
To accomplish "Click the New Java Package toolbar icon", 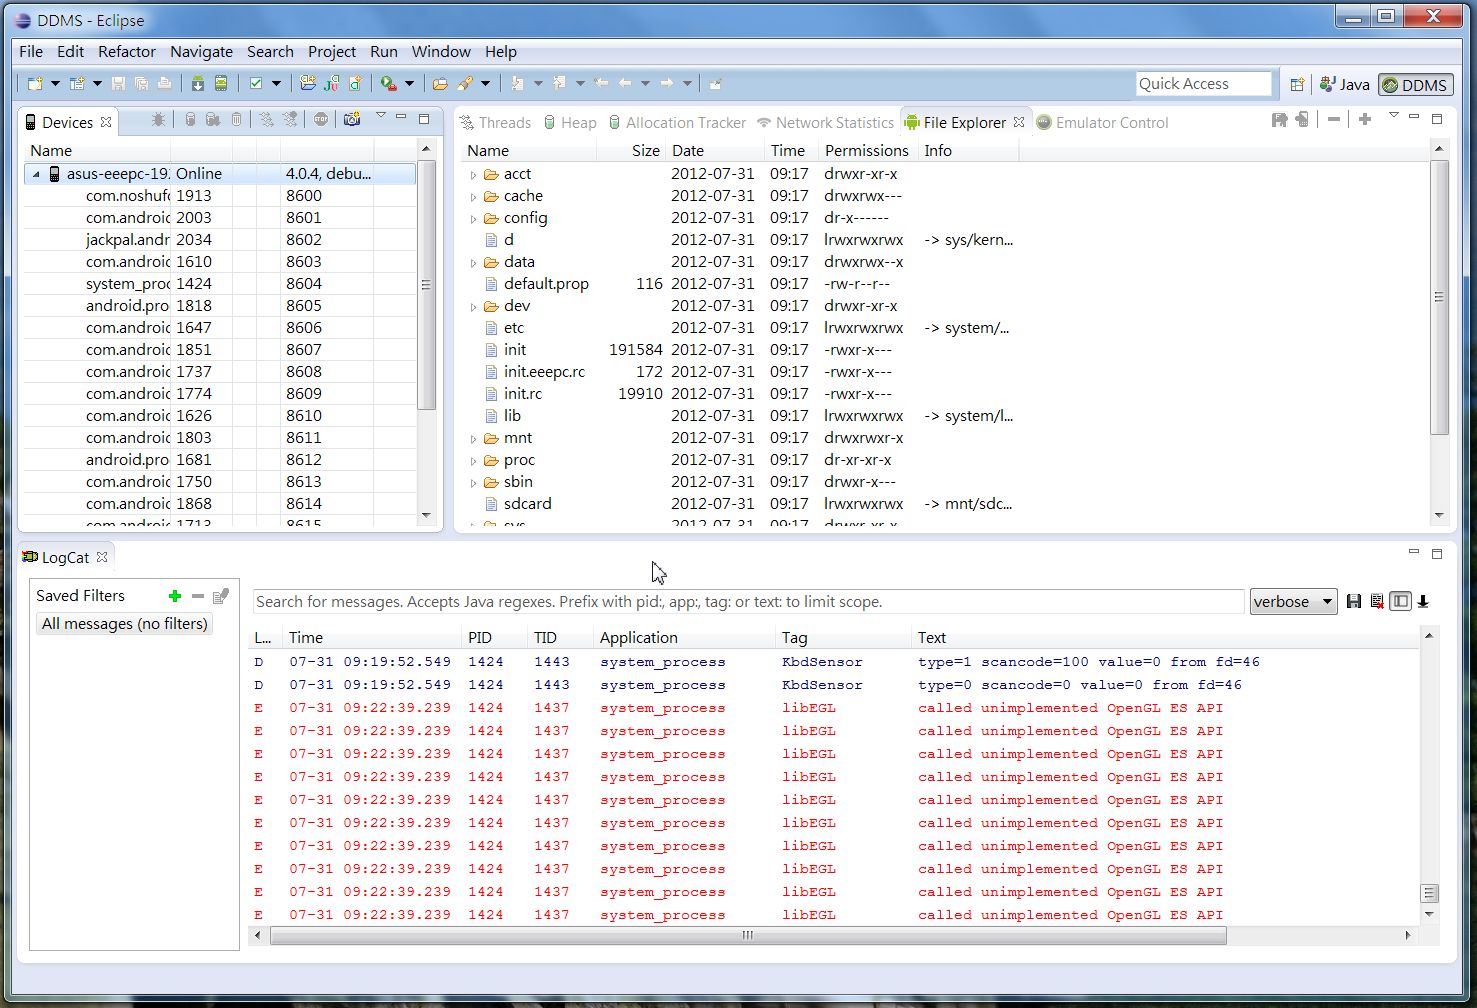I will 308,84.
